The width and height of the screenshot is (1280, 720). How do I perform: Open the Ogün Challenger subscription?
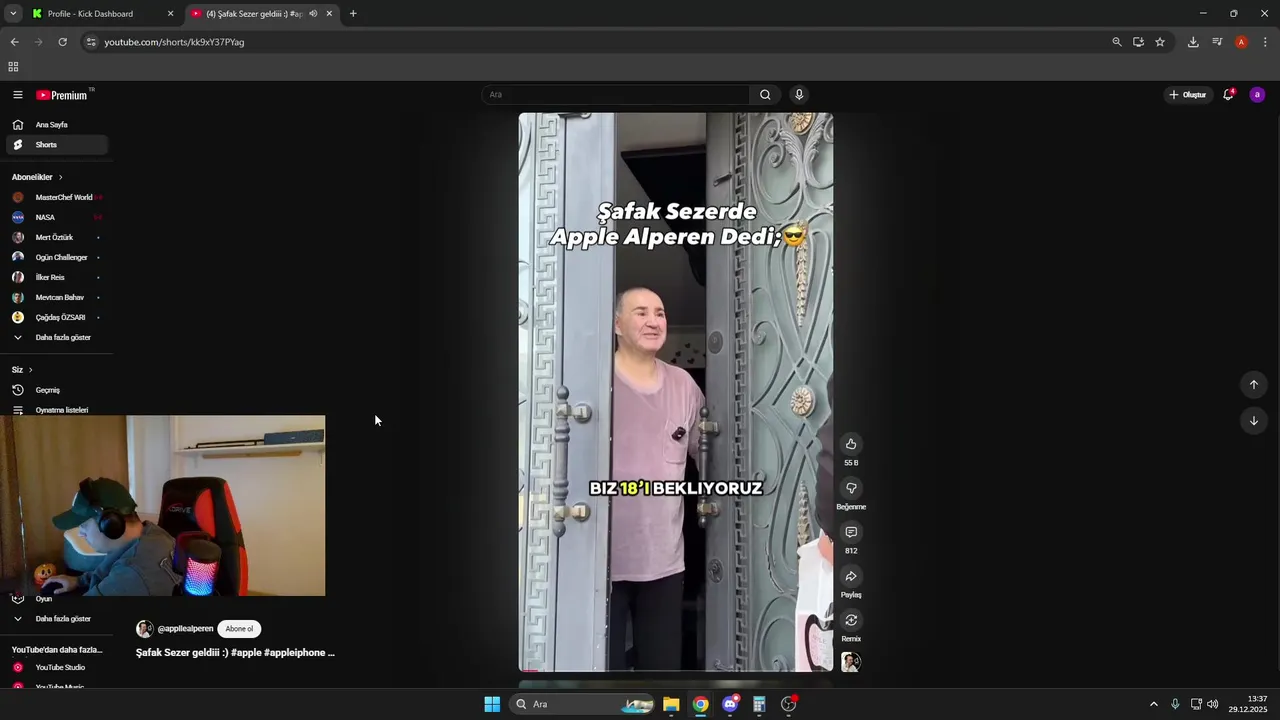[x=56, y=257]
